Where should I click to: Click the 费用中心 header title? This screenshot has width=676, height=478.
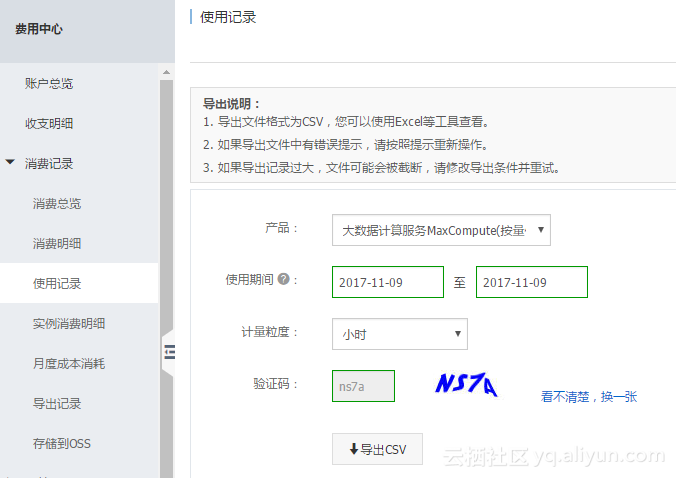click(39, 29)
